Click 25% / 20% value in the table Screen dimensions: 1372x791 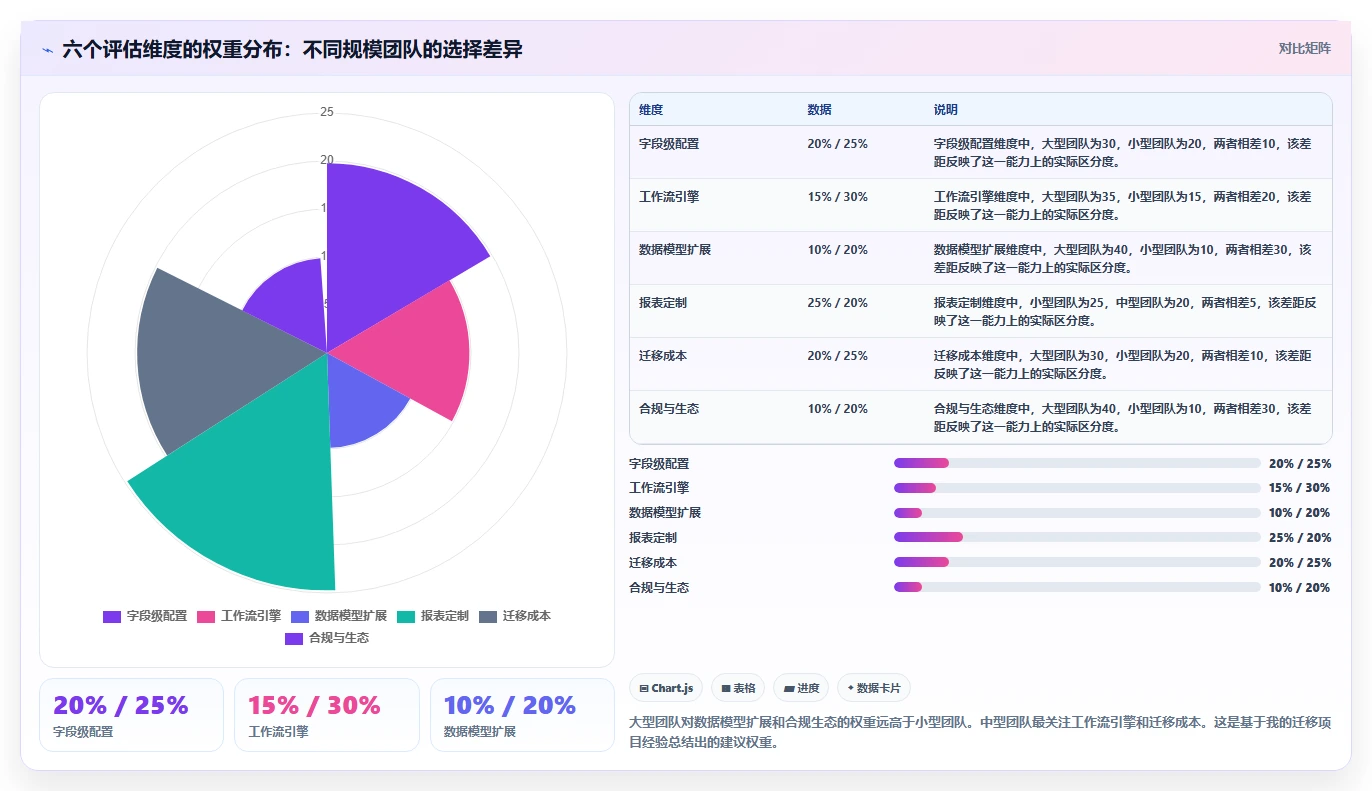(x=838, y=302)
